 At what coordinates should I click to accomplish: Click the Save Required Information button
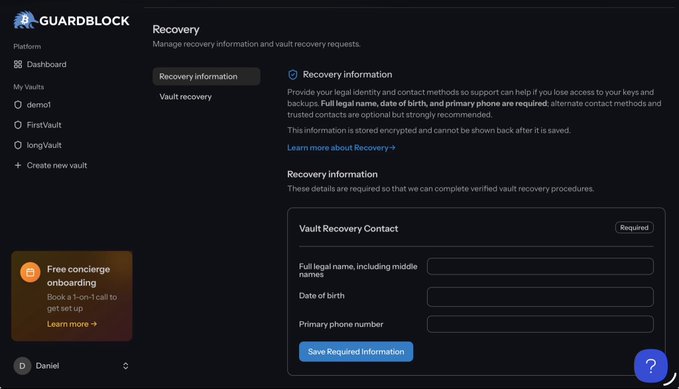pos(356,352)
